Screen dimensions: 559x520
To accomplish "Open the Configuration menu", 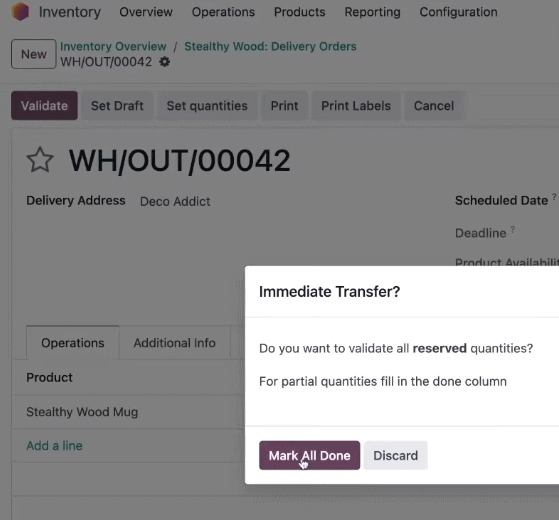I will [458, 12].
